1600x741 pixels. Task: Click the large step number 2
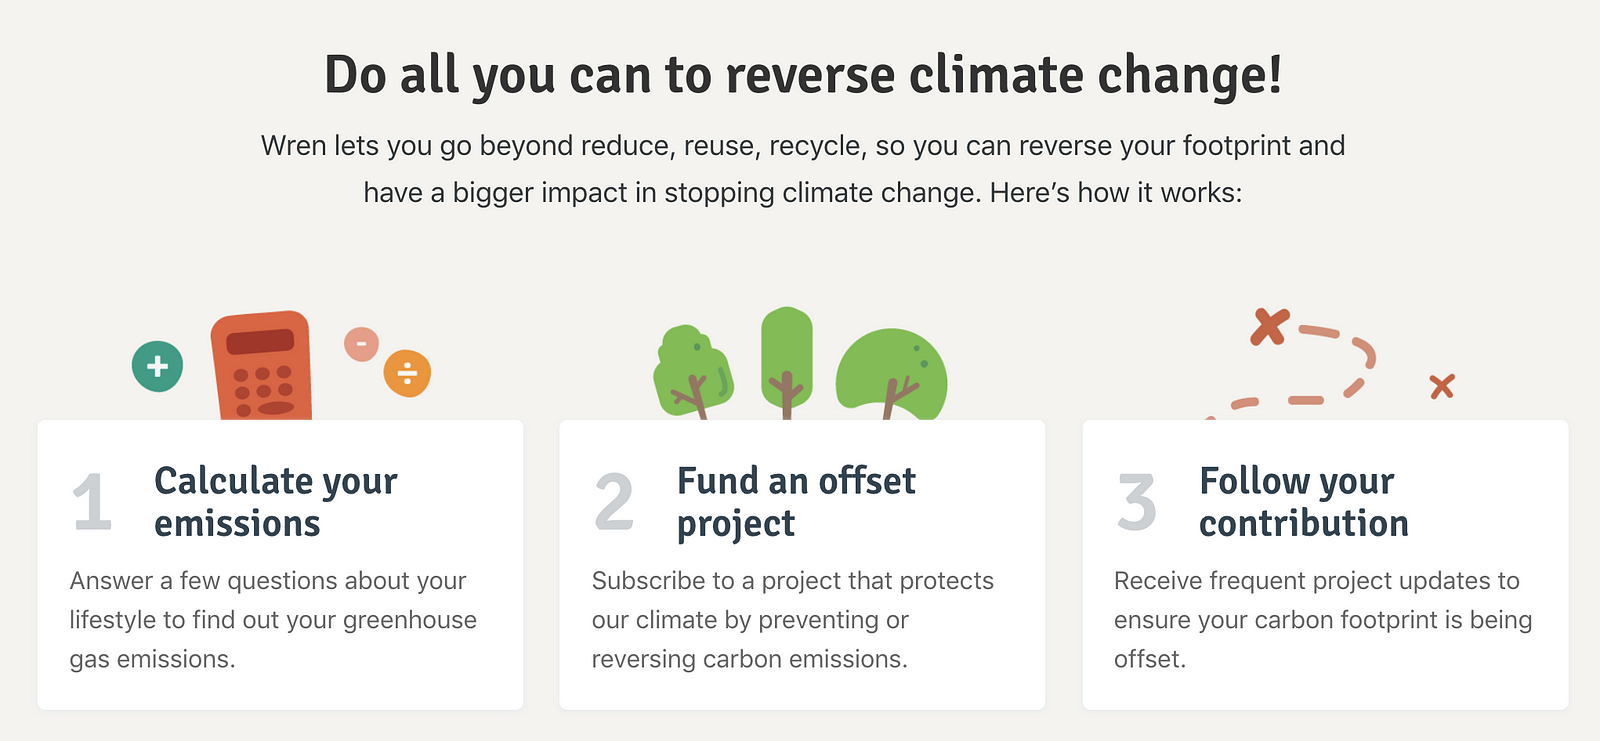coord(614,501)
